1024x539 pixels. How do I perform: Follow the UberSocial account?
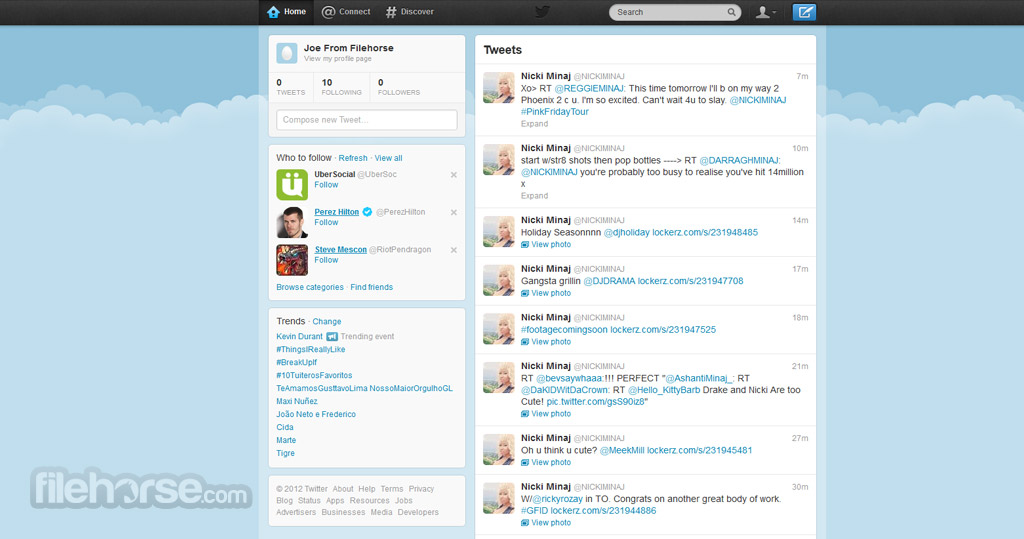click(x=326, y=185)
